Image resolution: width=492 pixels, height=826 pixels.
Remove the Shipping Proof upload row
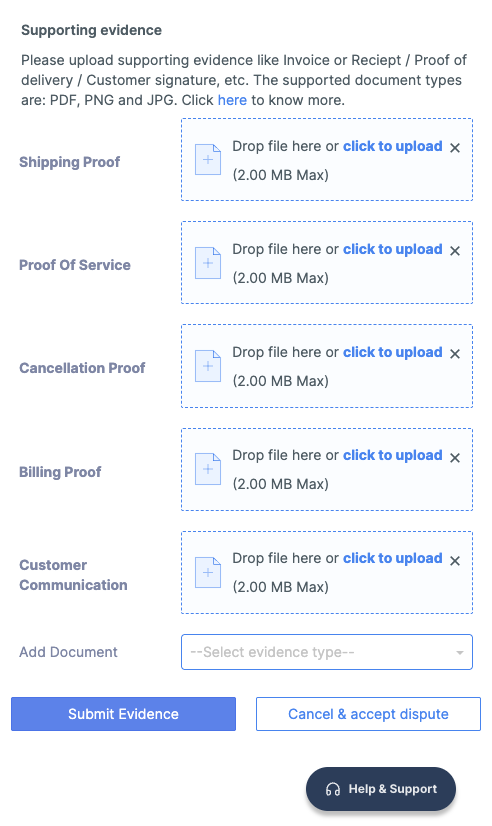tap(455, 148)
